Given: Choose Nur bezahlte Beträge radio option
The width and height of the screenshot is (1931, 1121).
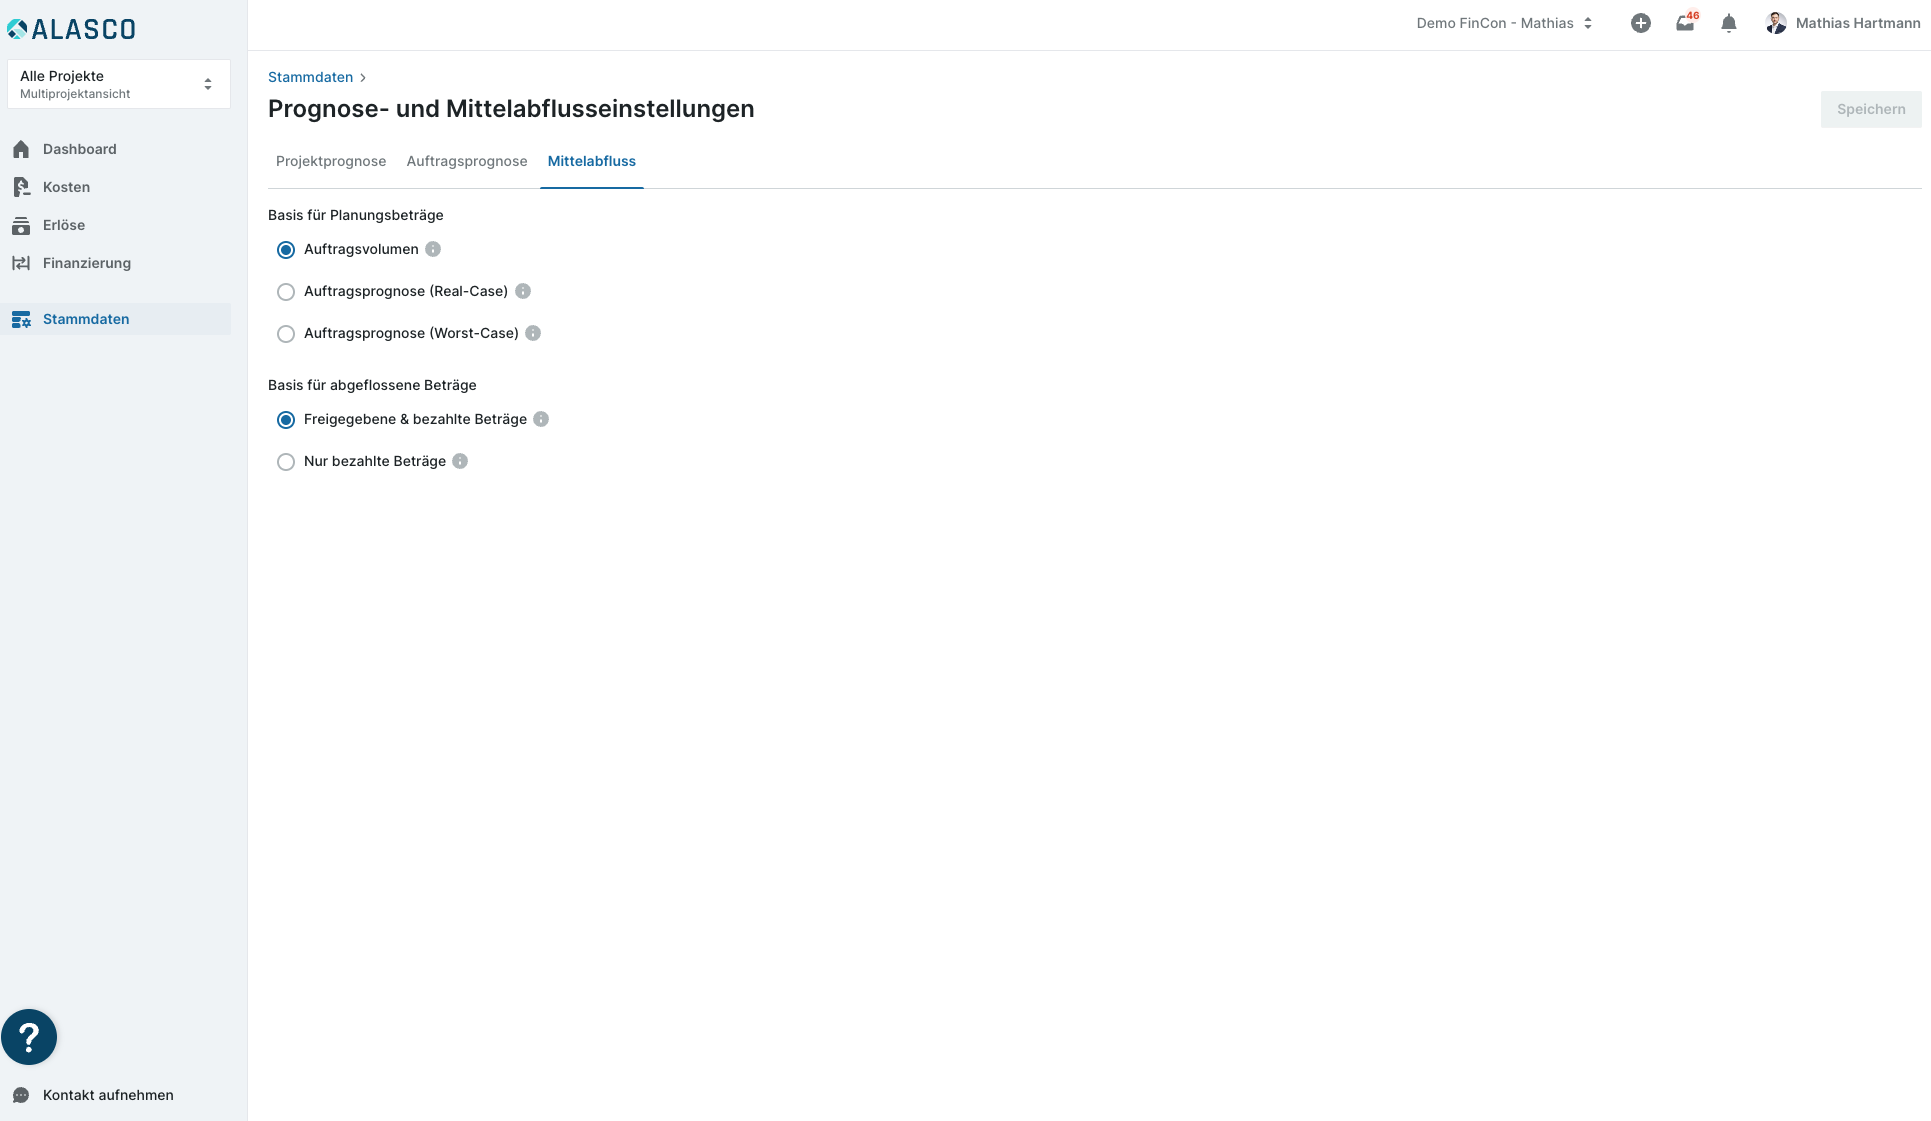Looking at the screenshot, I should (286, 462).
